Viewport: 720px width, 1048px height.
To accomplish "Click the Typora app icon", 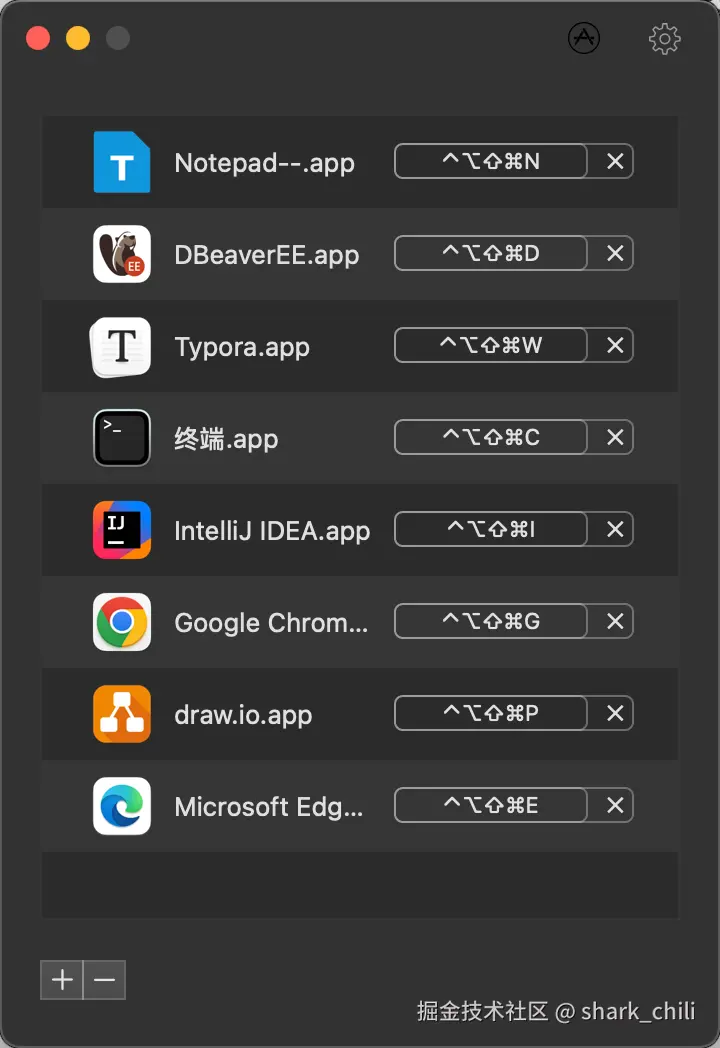I will pyautogui.click(x=122, y=347).
